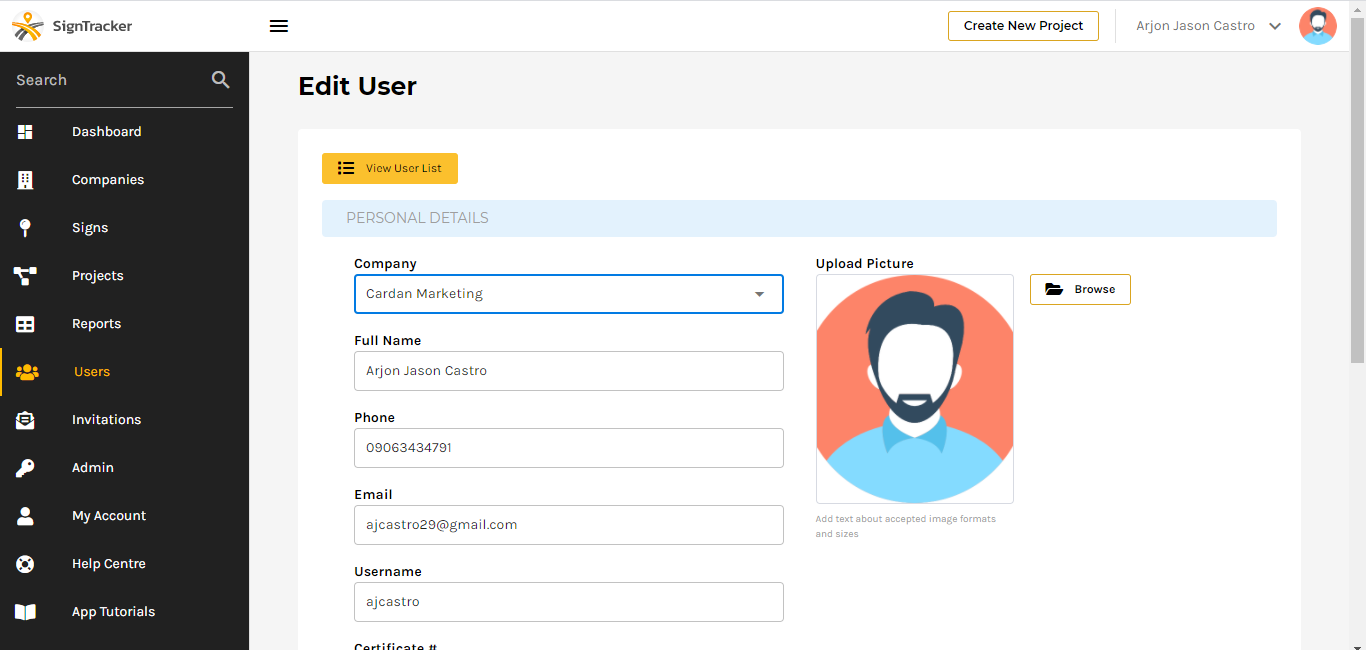Click the Users group icon
Viewport: 1366px width, 650px height.
(x=27, y=372)
